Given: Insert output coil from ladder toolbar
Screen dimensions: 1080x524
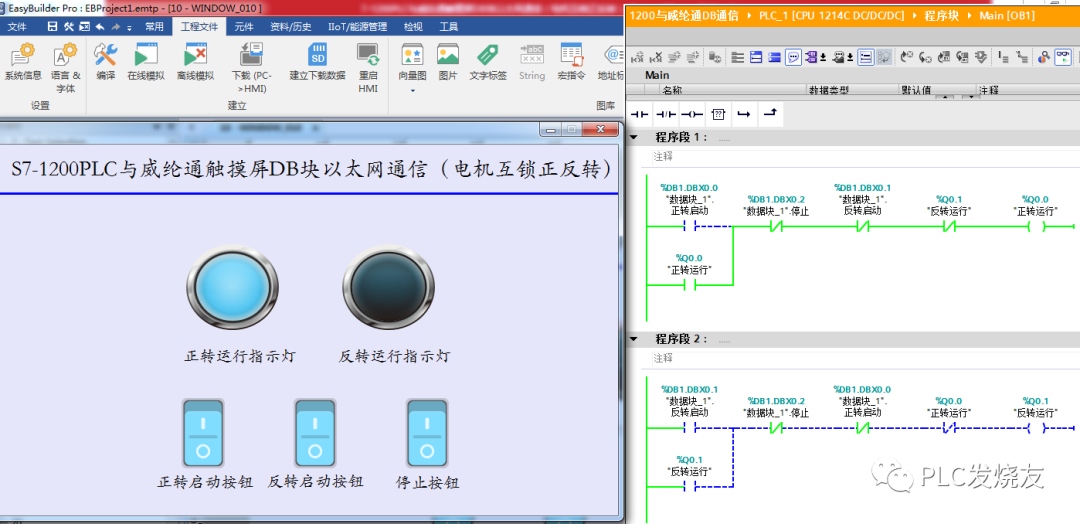Looking at the screenshot, I should tap(692, 114).
